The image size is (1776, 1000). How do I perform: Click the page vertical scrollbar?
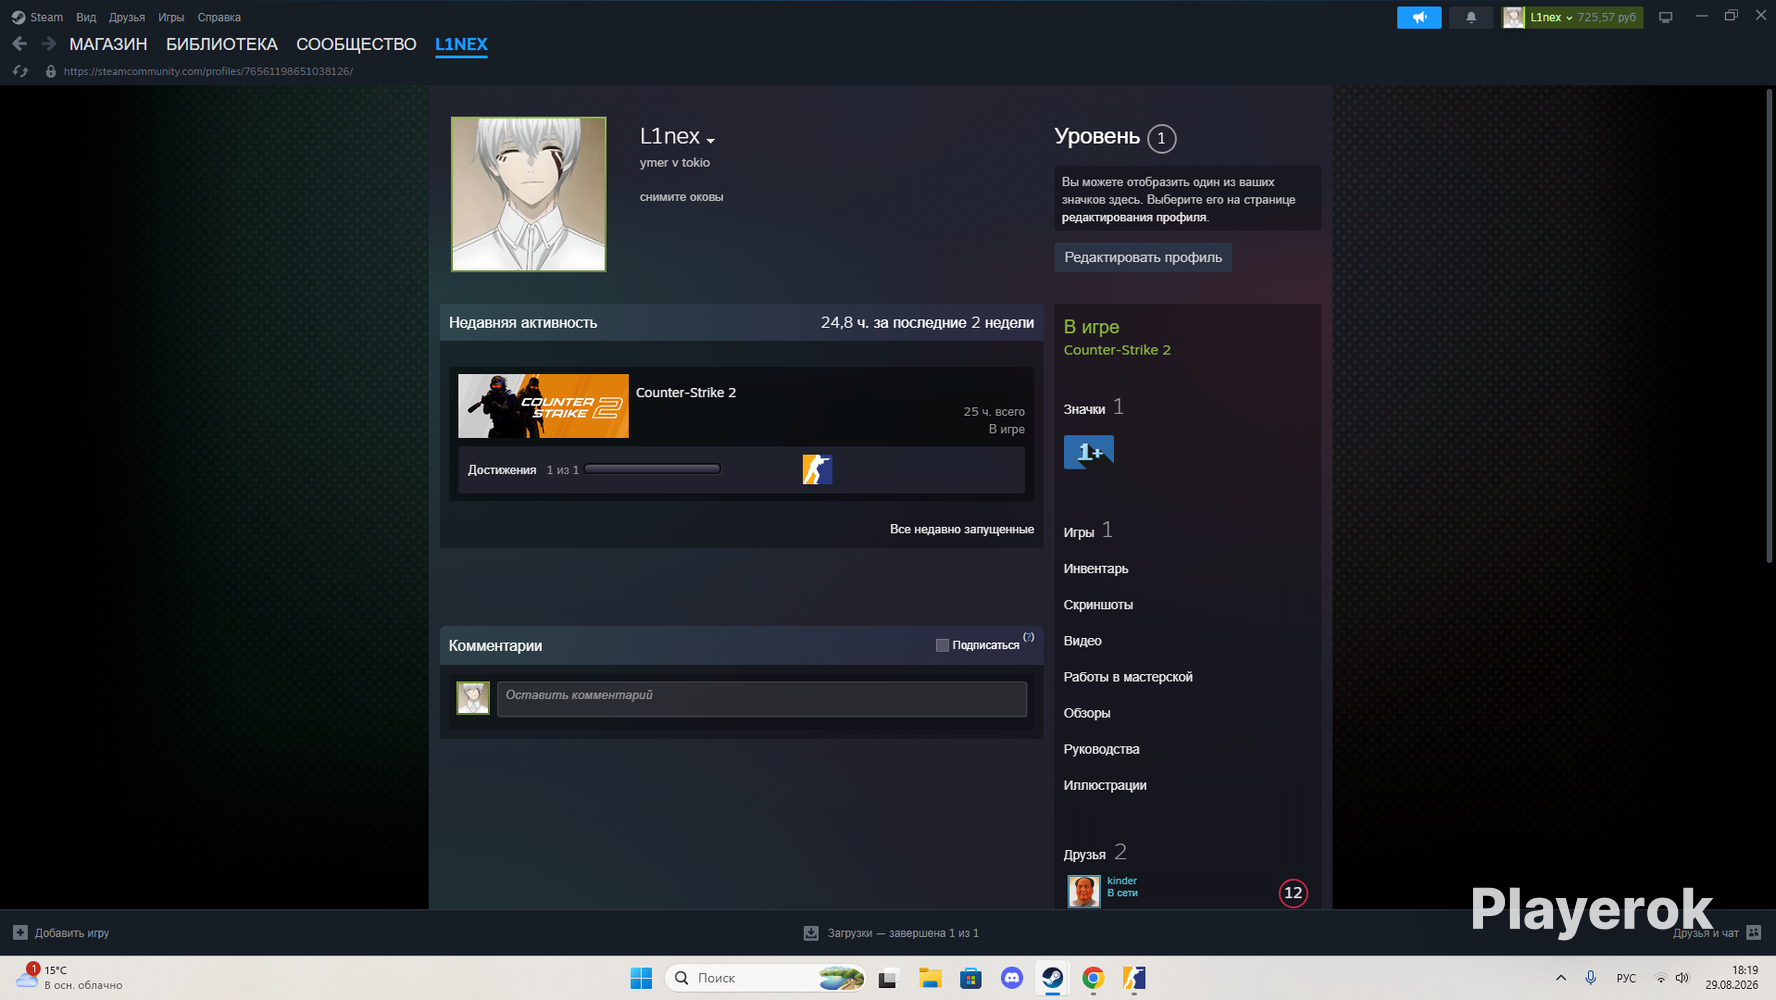coord(1770,325)
